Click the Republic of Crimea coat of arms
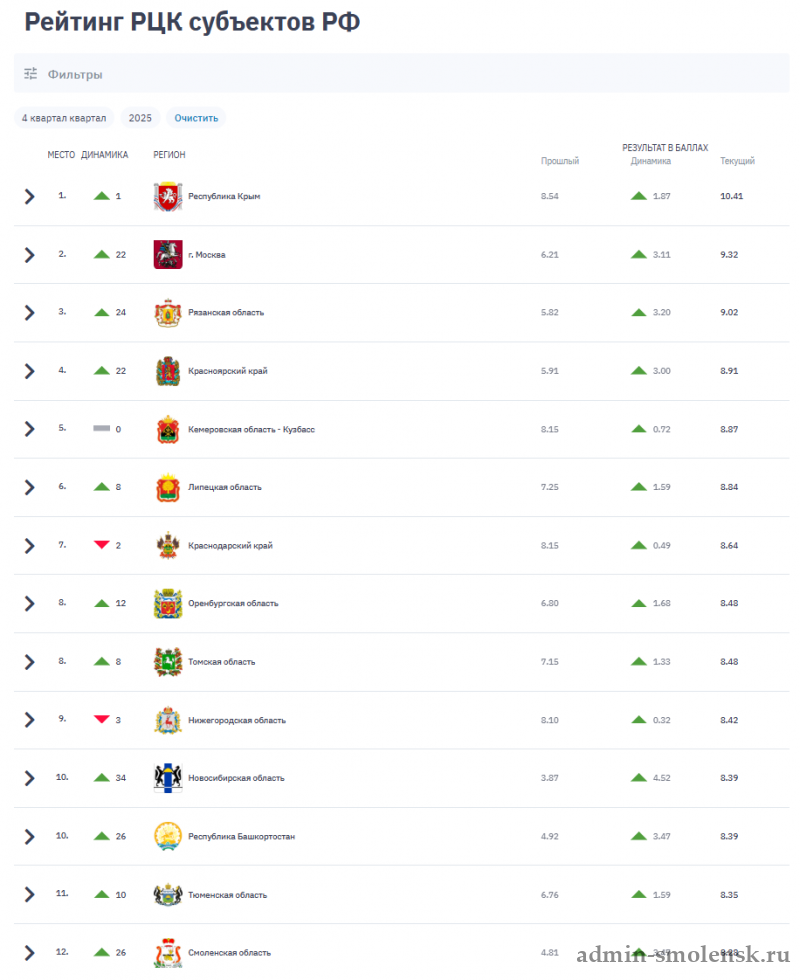Screen dimensions: 800x980 [x=168, y=196]
